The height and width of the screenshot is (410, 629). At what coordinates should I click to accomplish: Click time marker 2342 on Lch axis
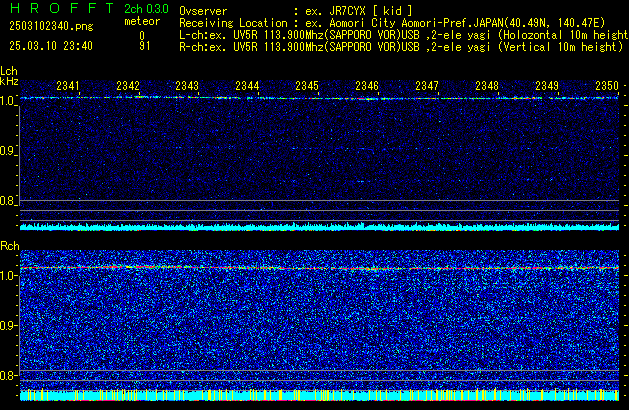point(128,86)
